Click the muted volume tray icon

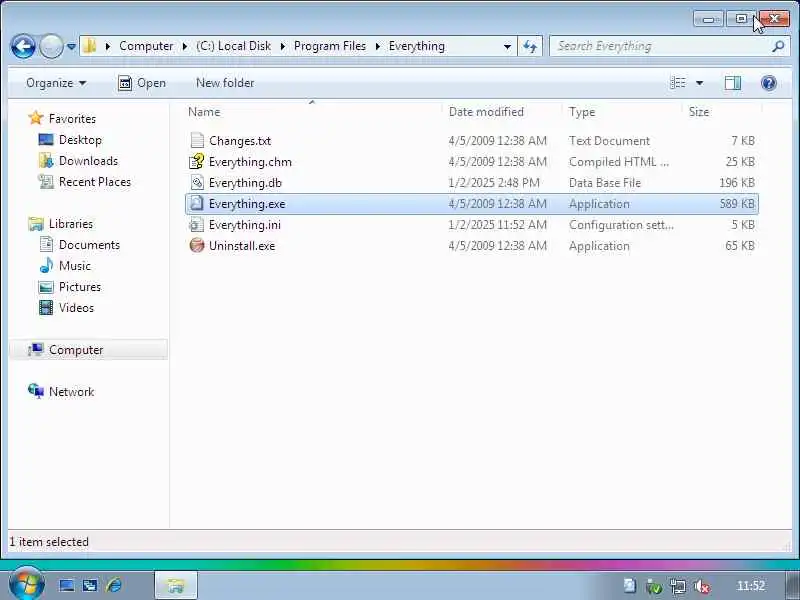coord(703,587)
